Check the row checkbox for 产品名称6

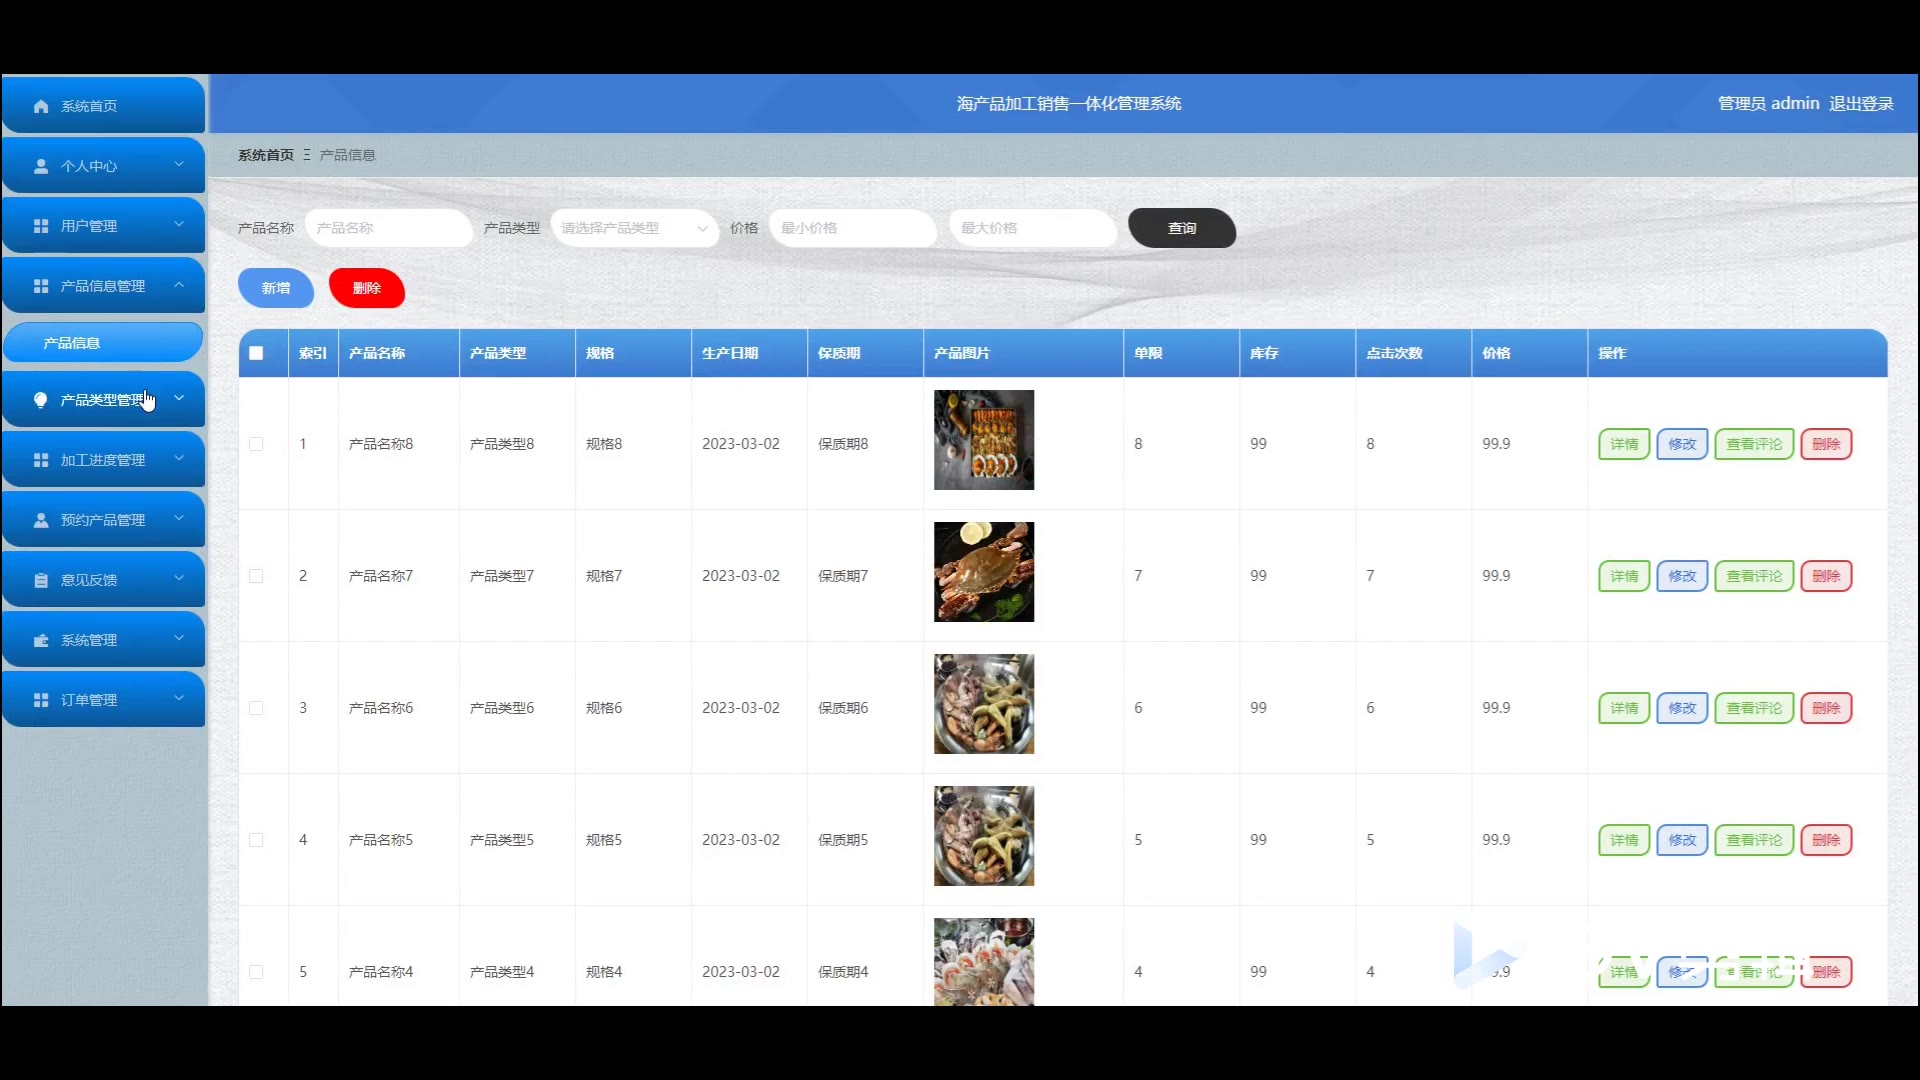tap(256, 708)
